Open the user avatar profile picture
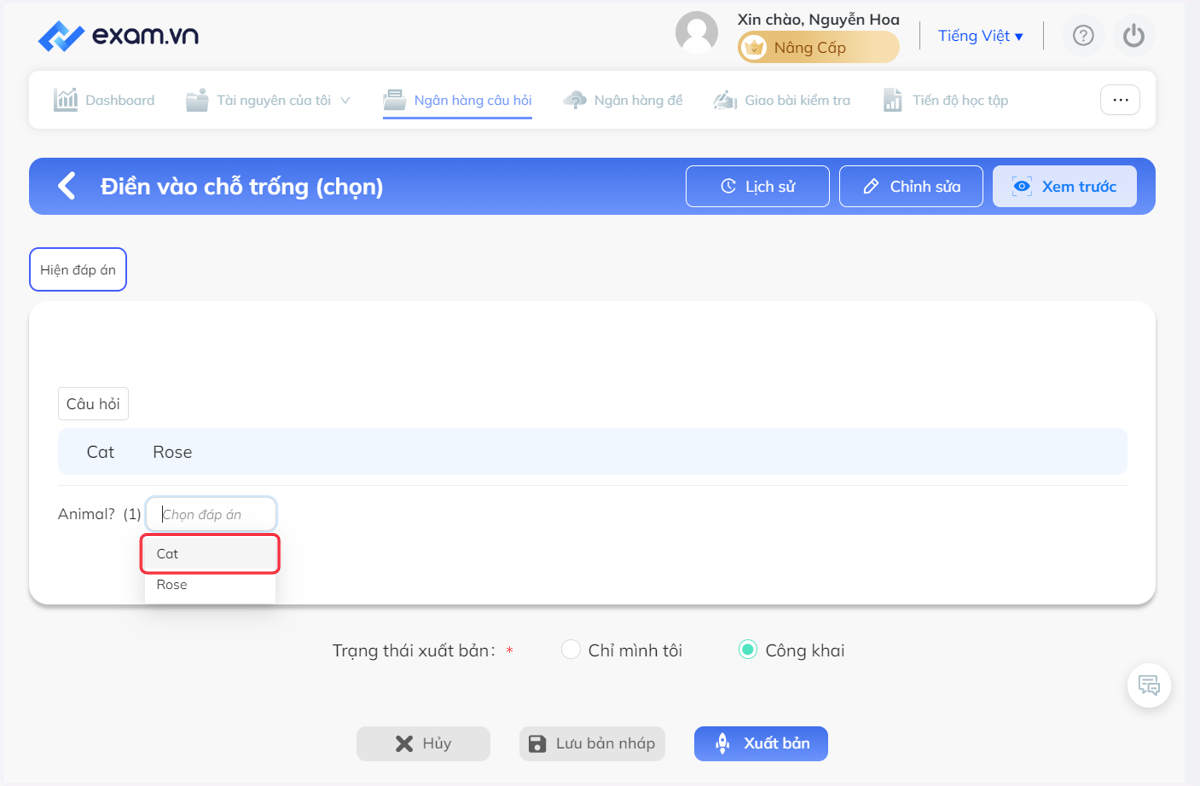Screen dimensions: 1200x786 pyautogui.click(x=697, y=33)
